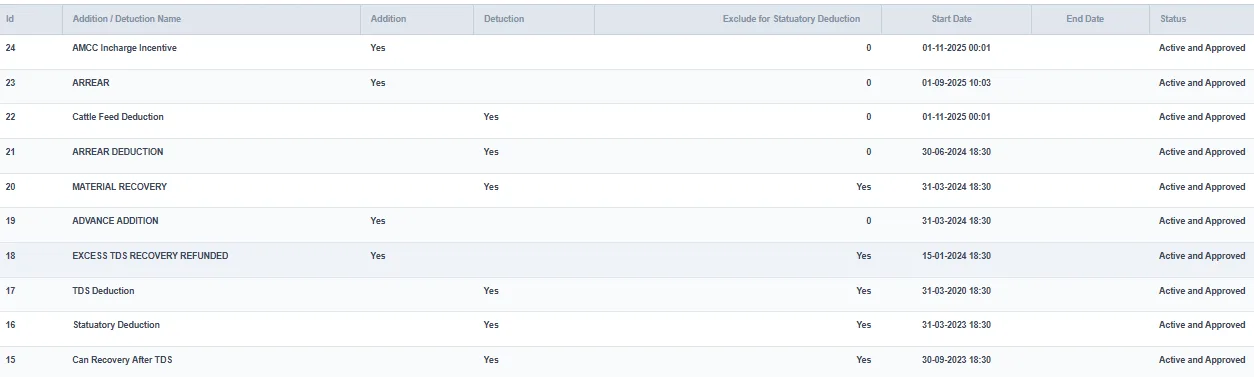Select the ARREAR row with Id 23
This screenshot has height=377, width=1254.
627,83
